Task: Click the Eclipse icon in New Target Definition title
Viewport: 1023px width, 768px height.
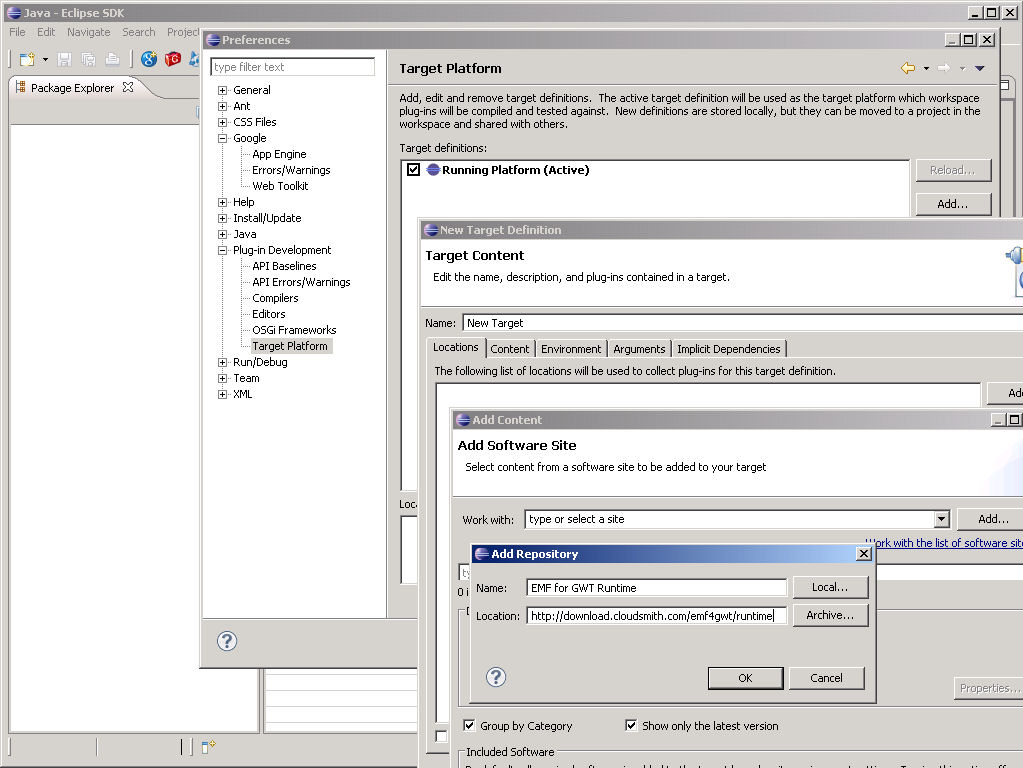Action: tap(431, 230)
